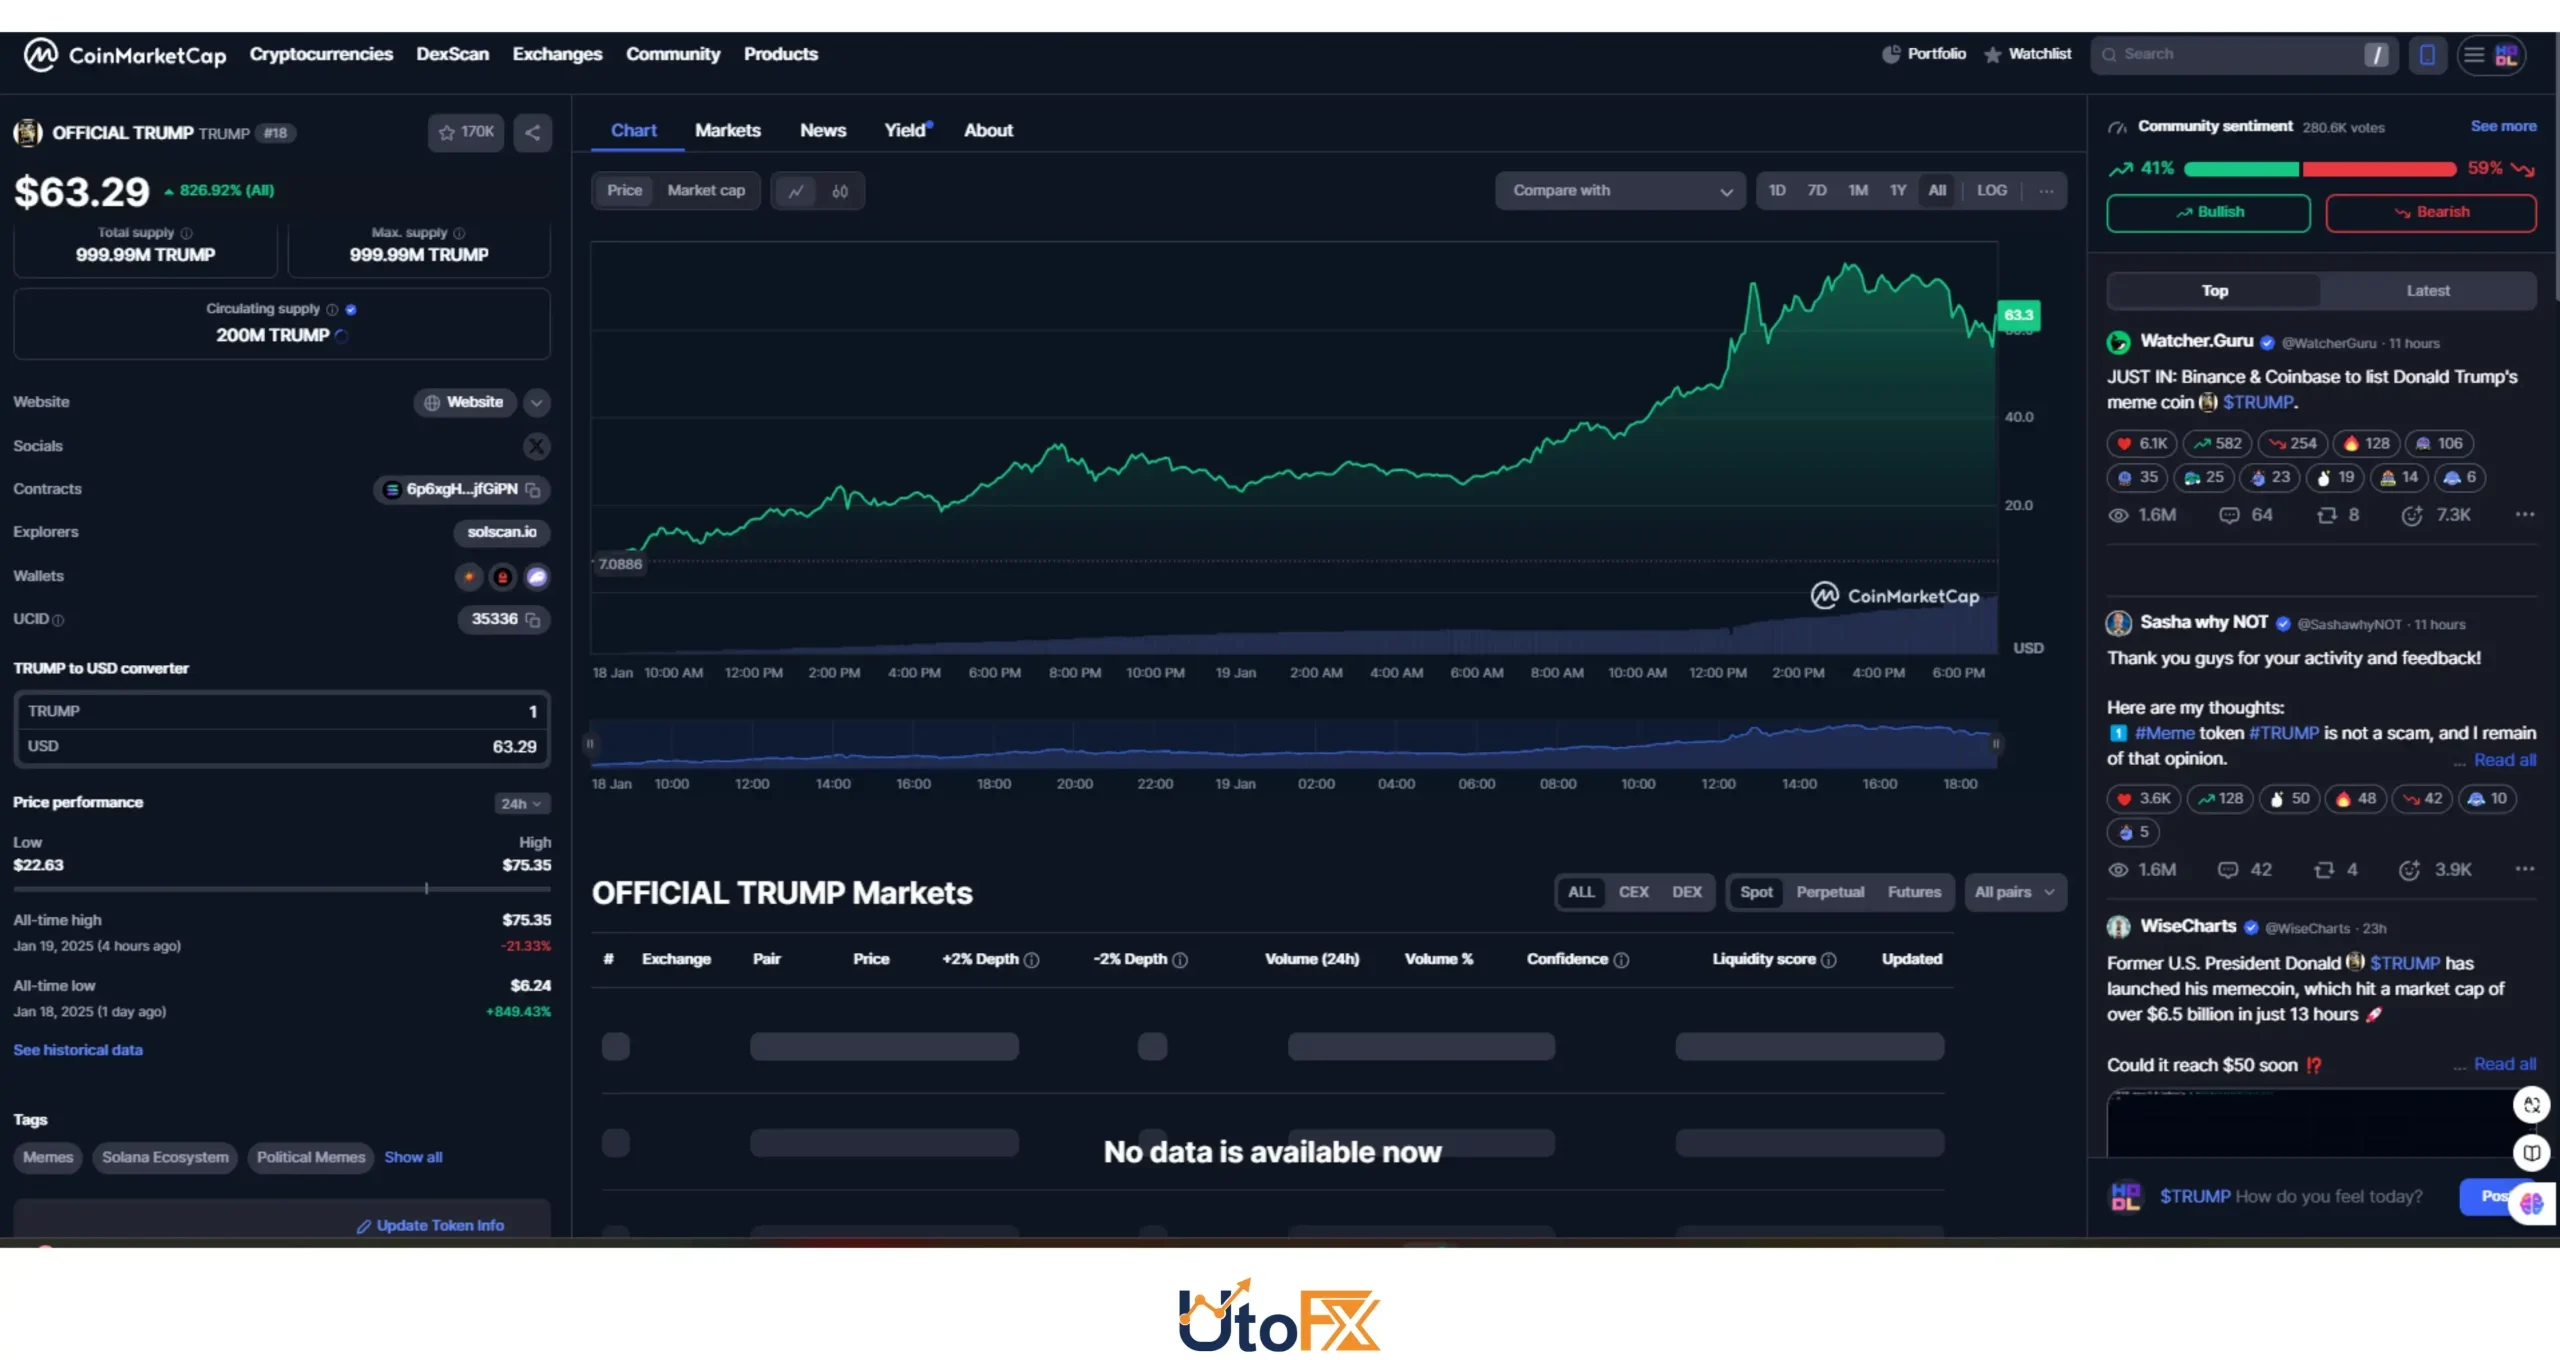
Task: Like Sasha why NOT post, 3.6K hearts
Action: (2143, 799)
